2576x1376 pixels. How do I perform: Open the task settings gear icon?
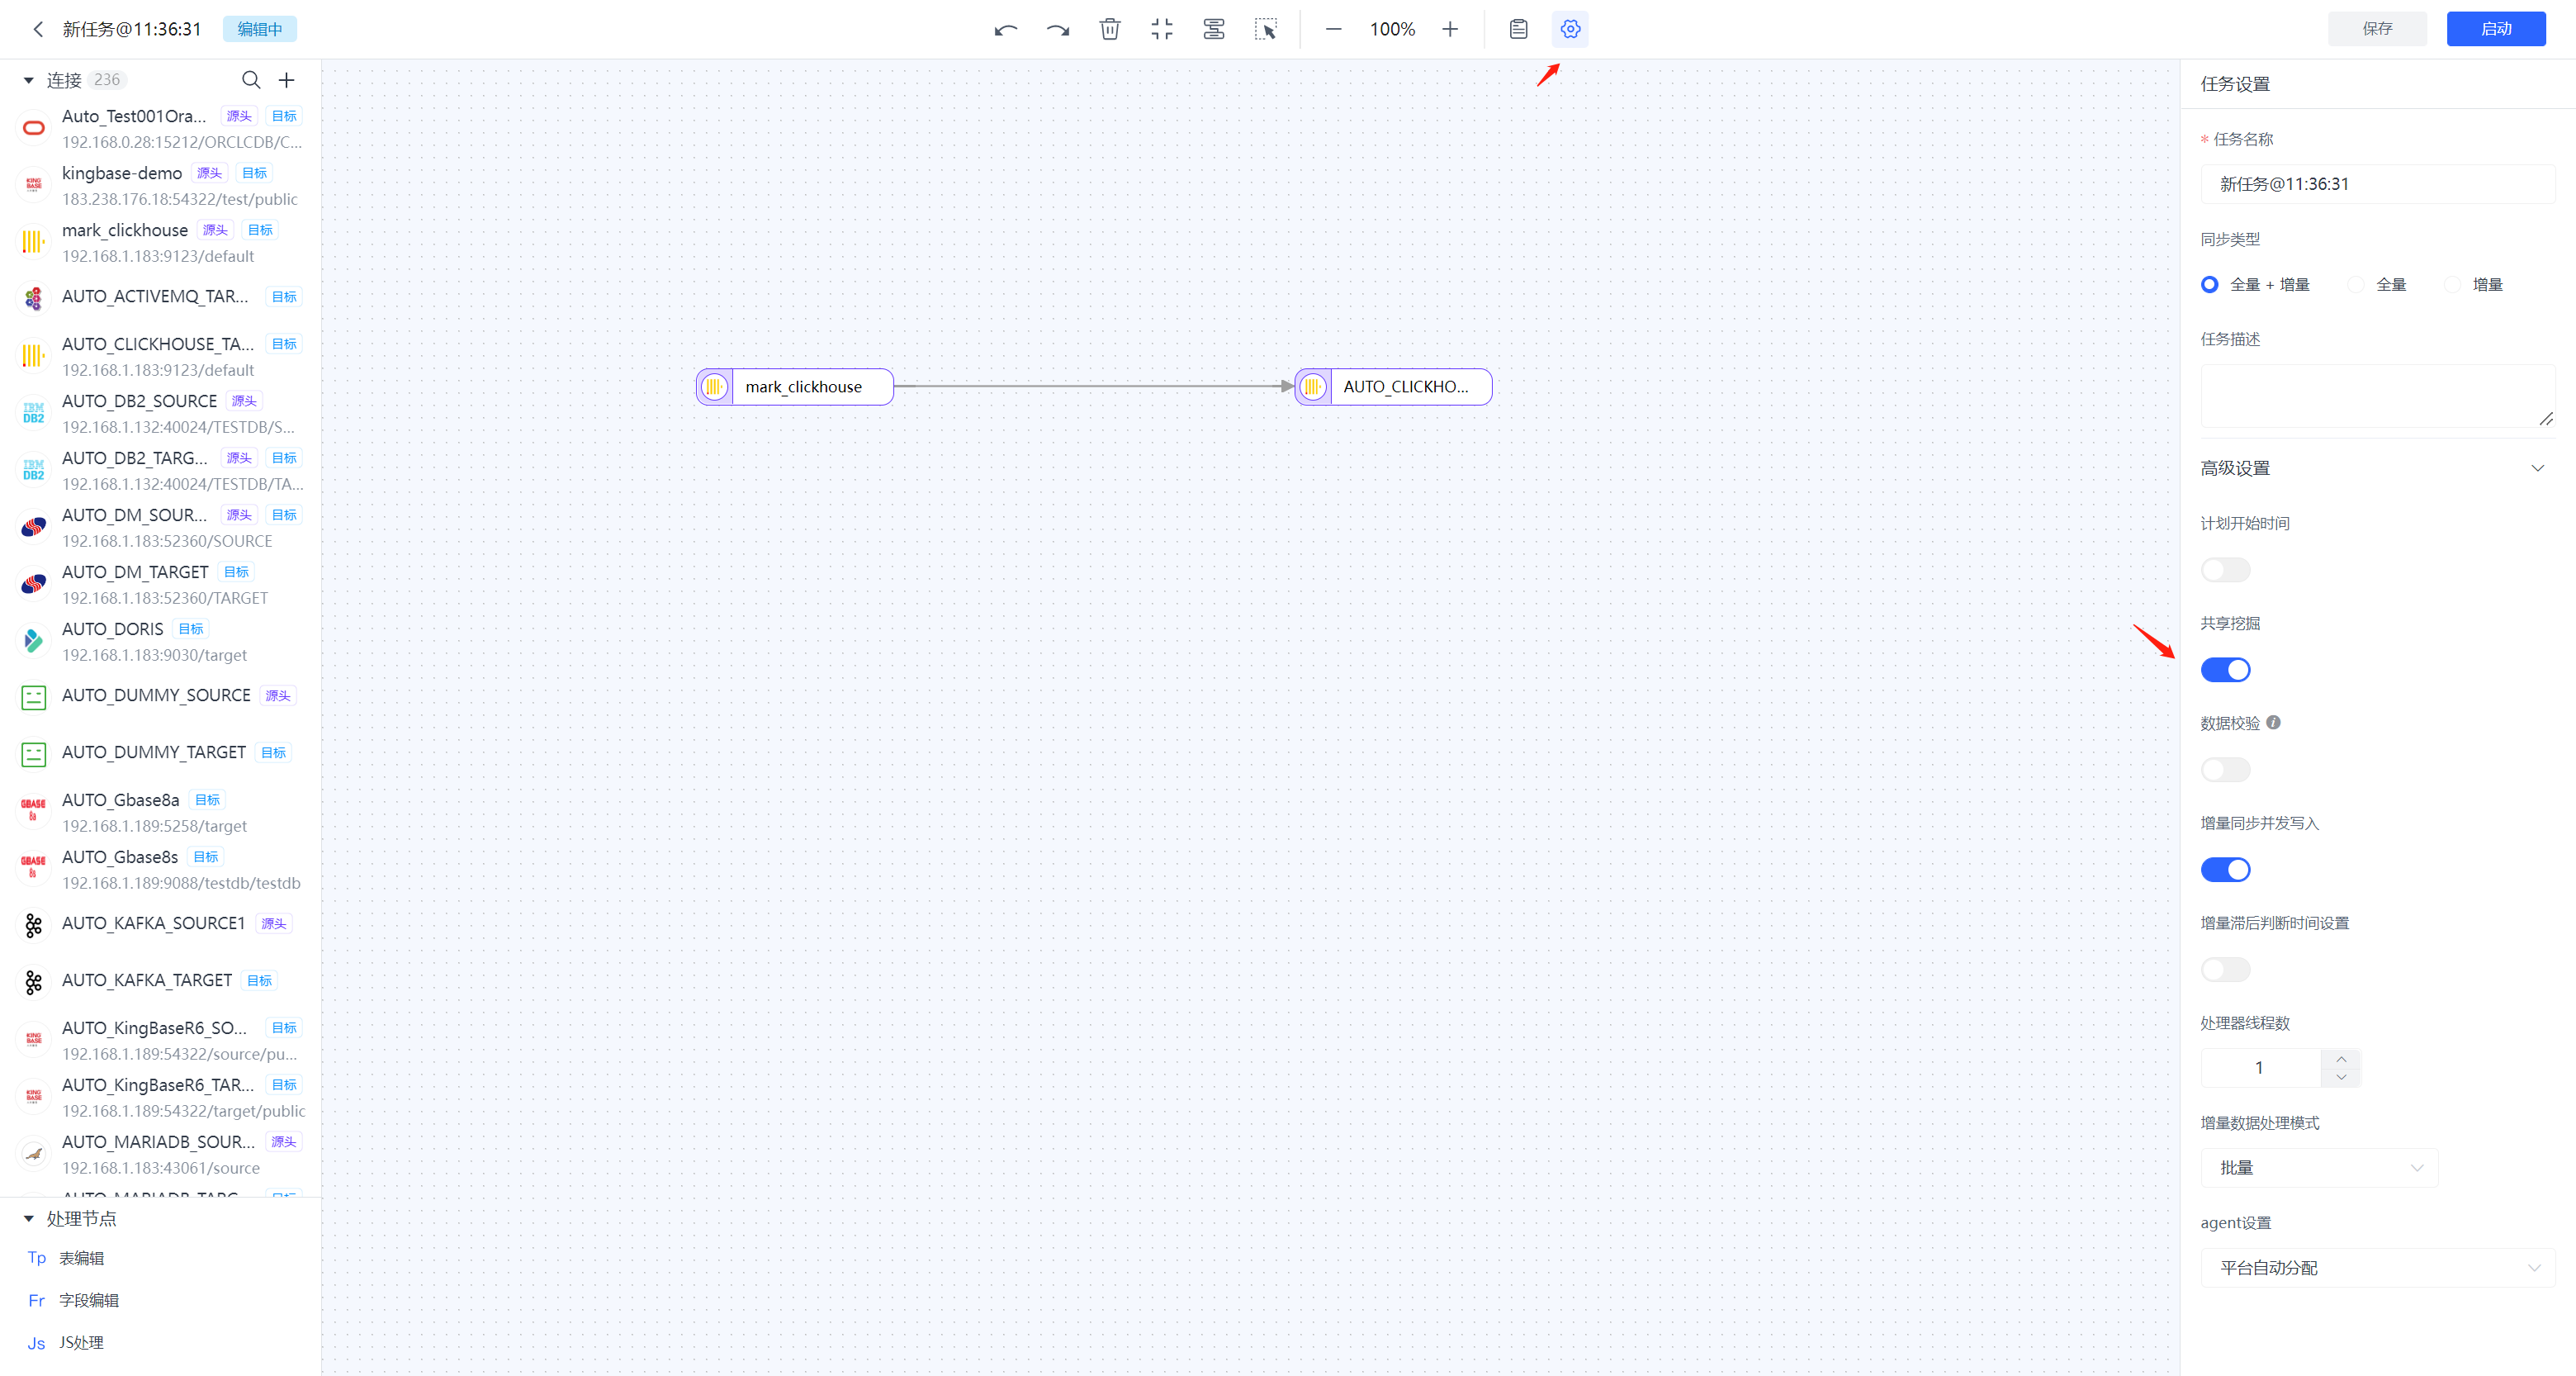click(1570, 29)
